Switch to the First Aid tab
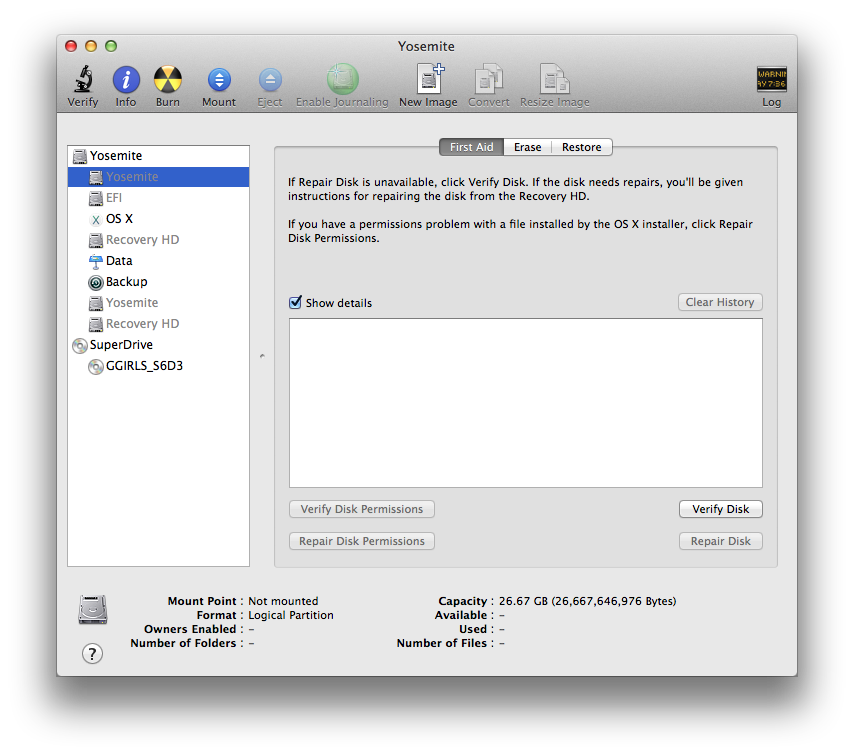The image size is (854, 755). [x=472, y=147]
